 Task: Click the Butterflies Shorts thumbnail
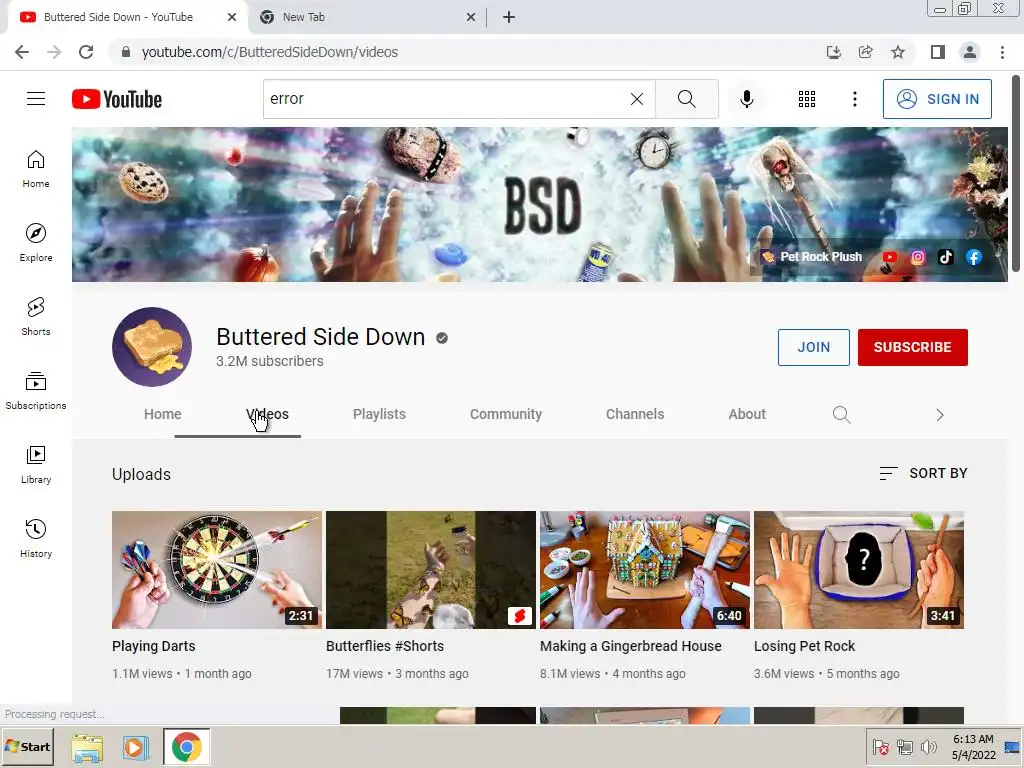click(x=430, y=569)
